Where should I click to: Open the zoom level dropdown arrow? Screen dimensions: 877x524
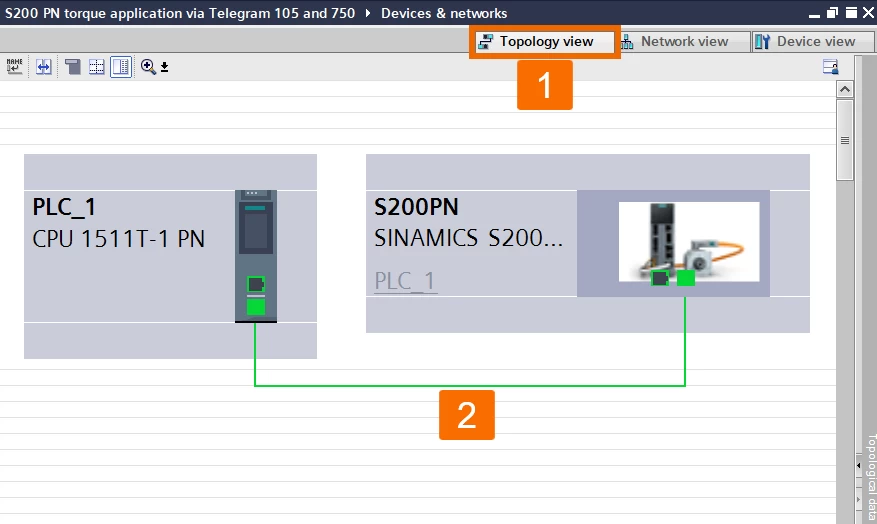point(164,68)
